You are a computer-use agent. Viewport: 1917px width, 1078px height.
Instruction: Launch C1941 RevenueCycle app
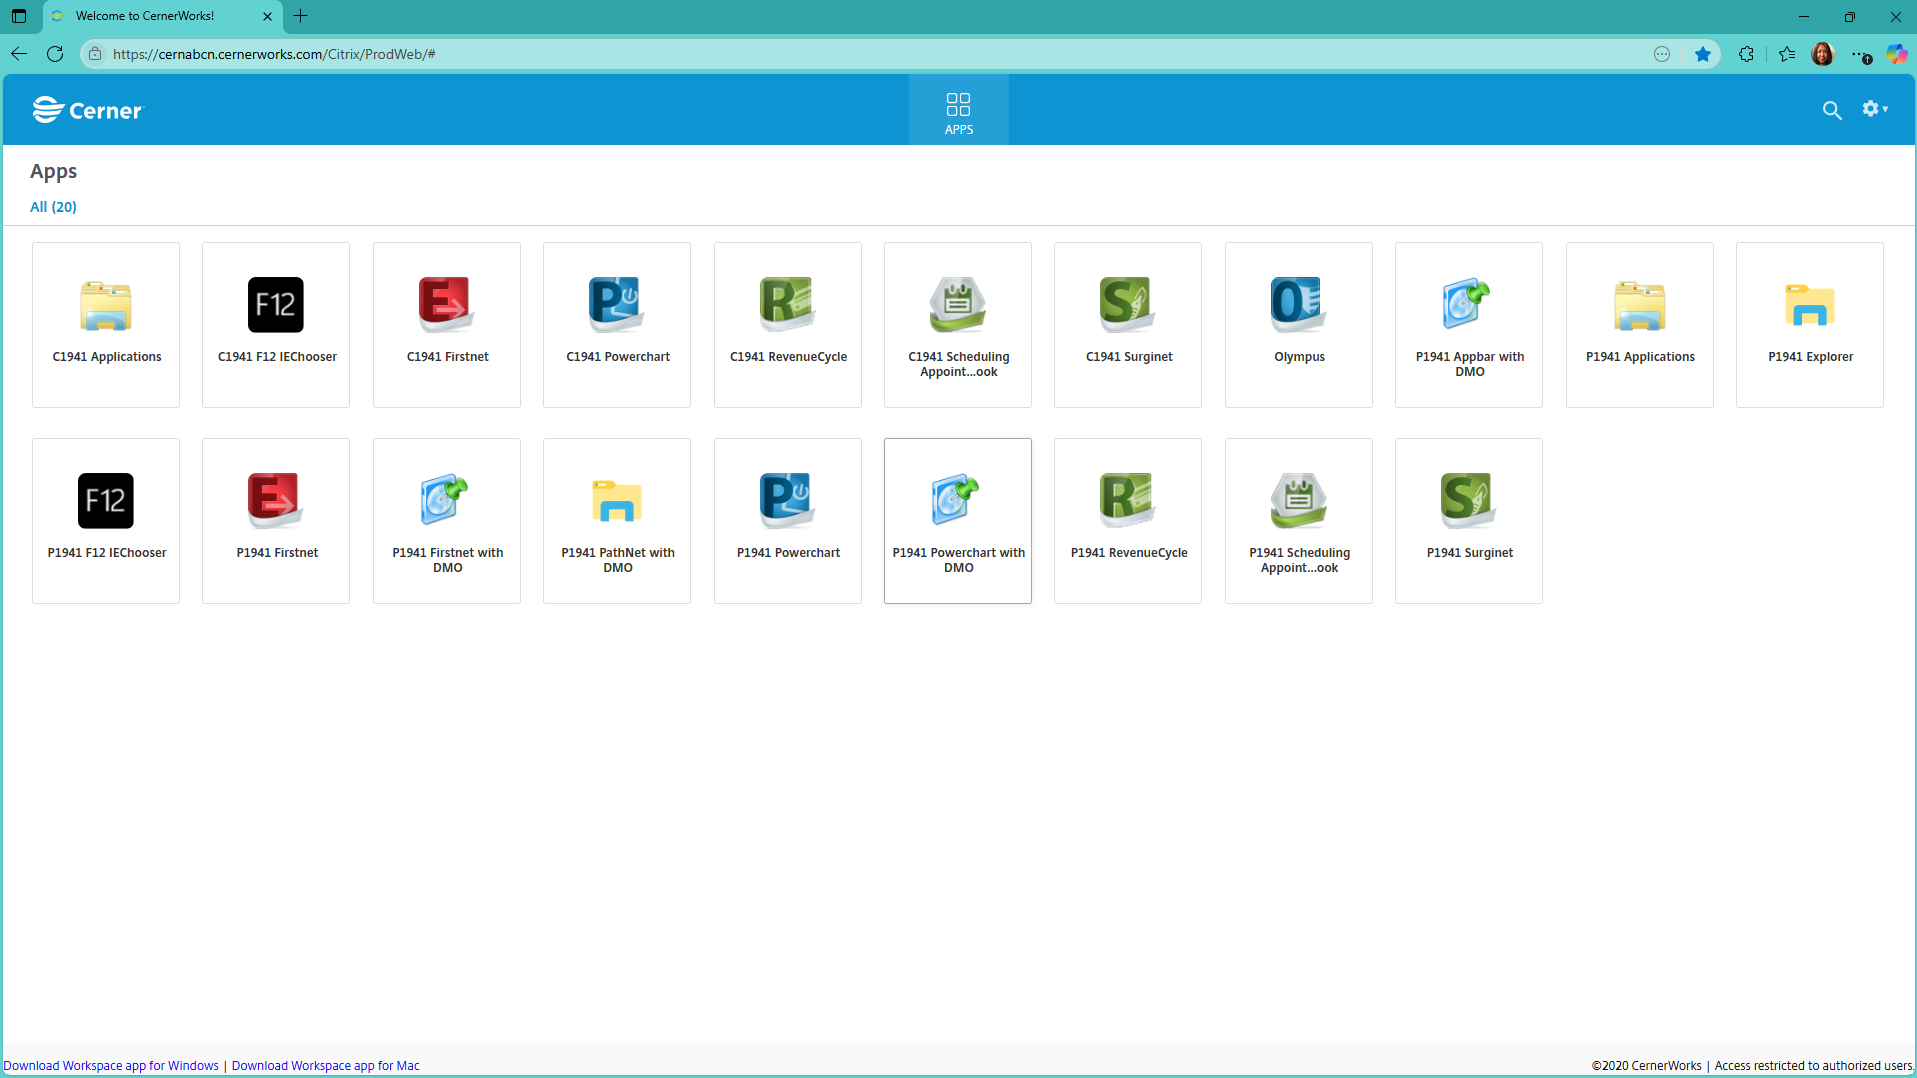(x=788, y=324)
